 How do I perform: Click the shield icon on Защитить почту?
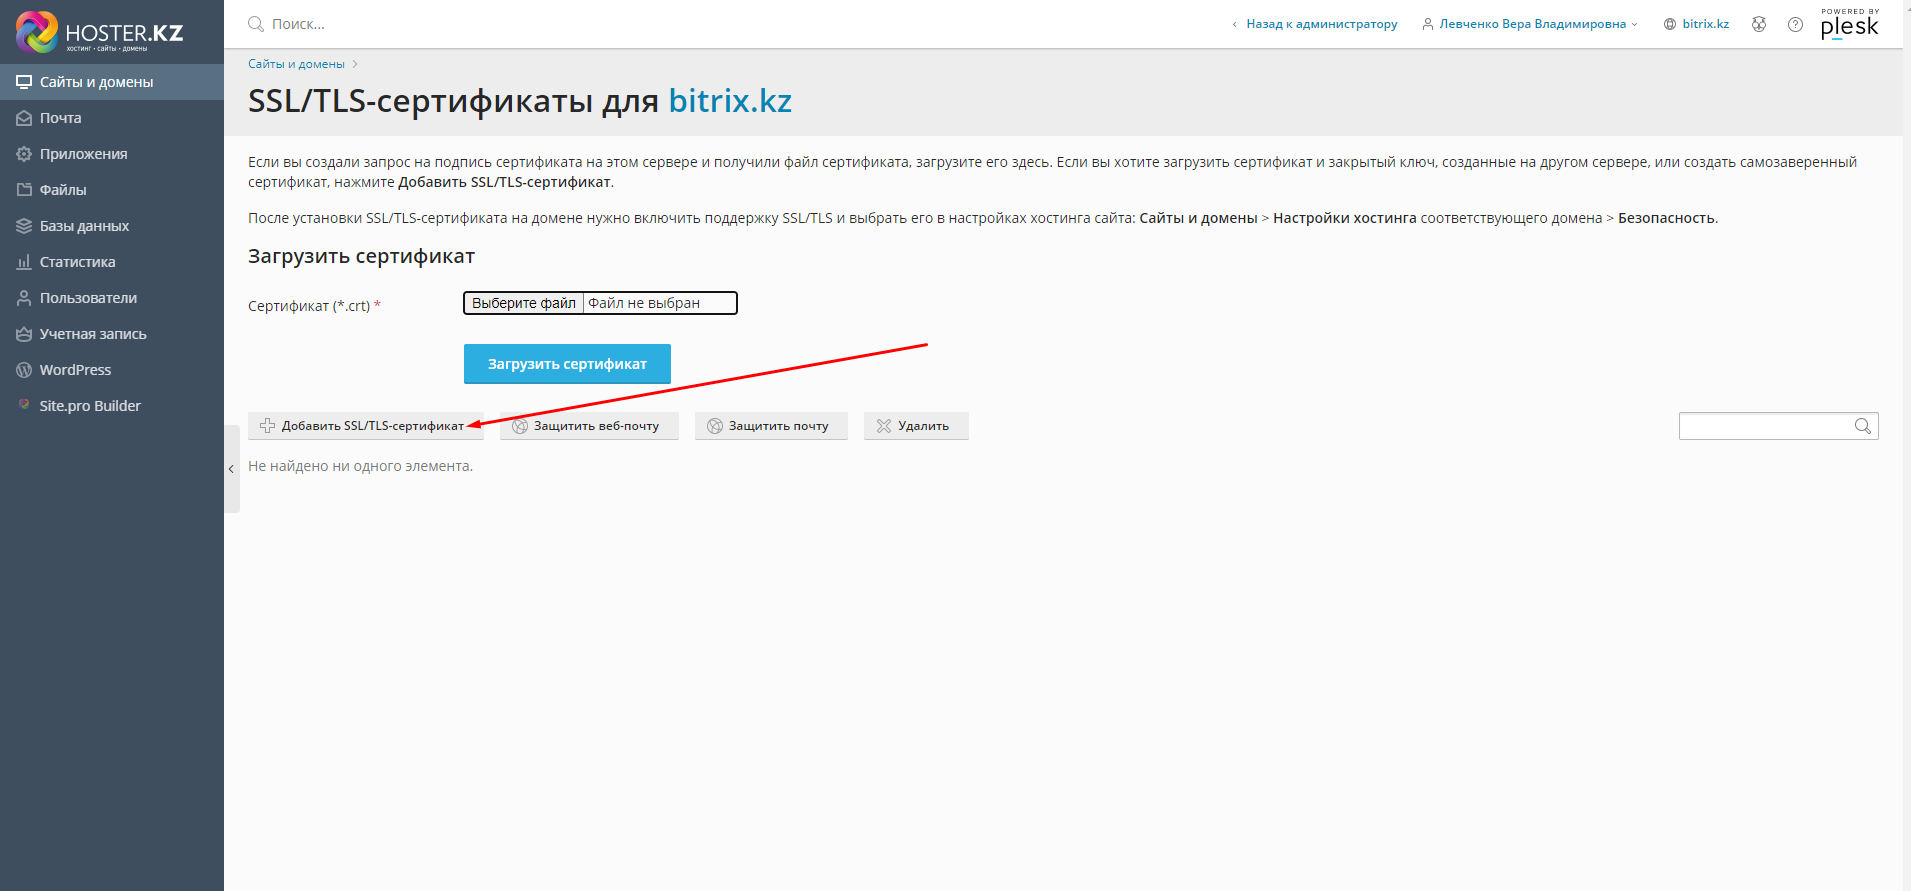(x=715, y=426)
